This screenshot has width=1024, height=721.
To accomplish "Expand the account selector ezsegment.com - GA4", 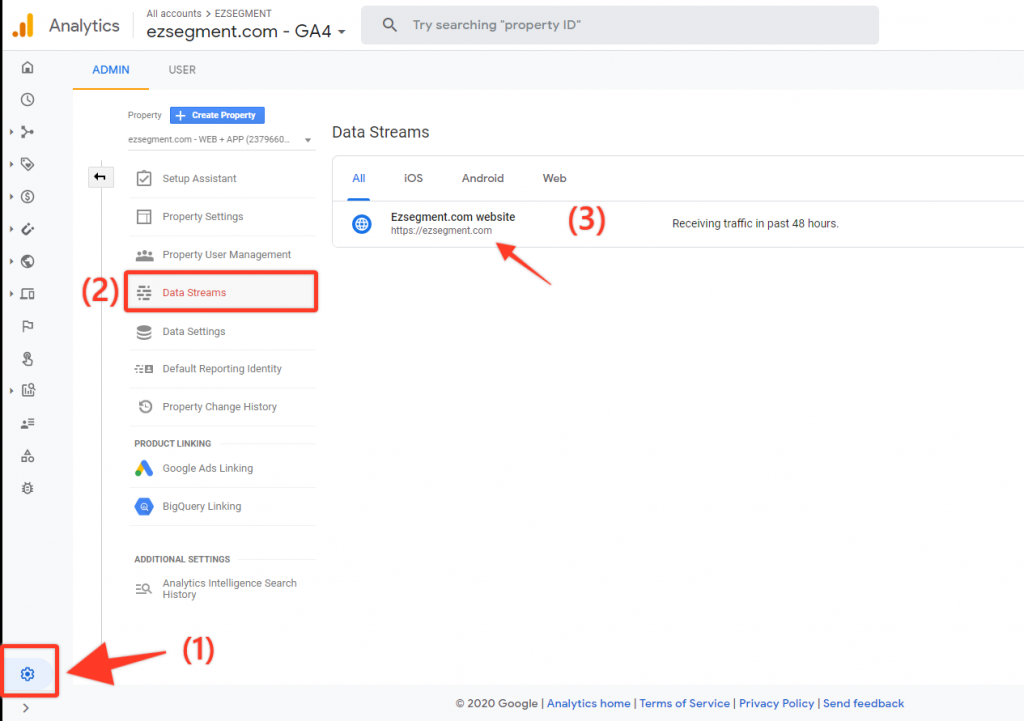I will [x=246, y=31].
